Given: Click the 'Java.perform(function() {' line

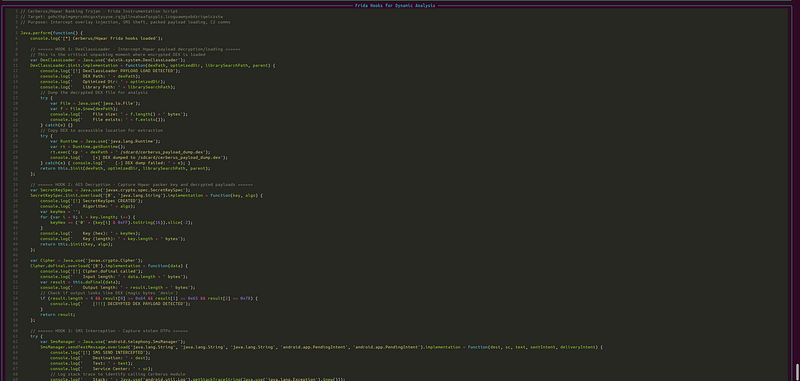Looking at the screenshot, I should point(52,33).
